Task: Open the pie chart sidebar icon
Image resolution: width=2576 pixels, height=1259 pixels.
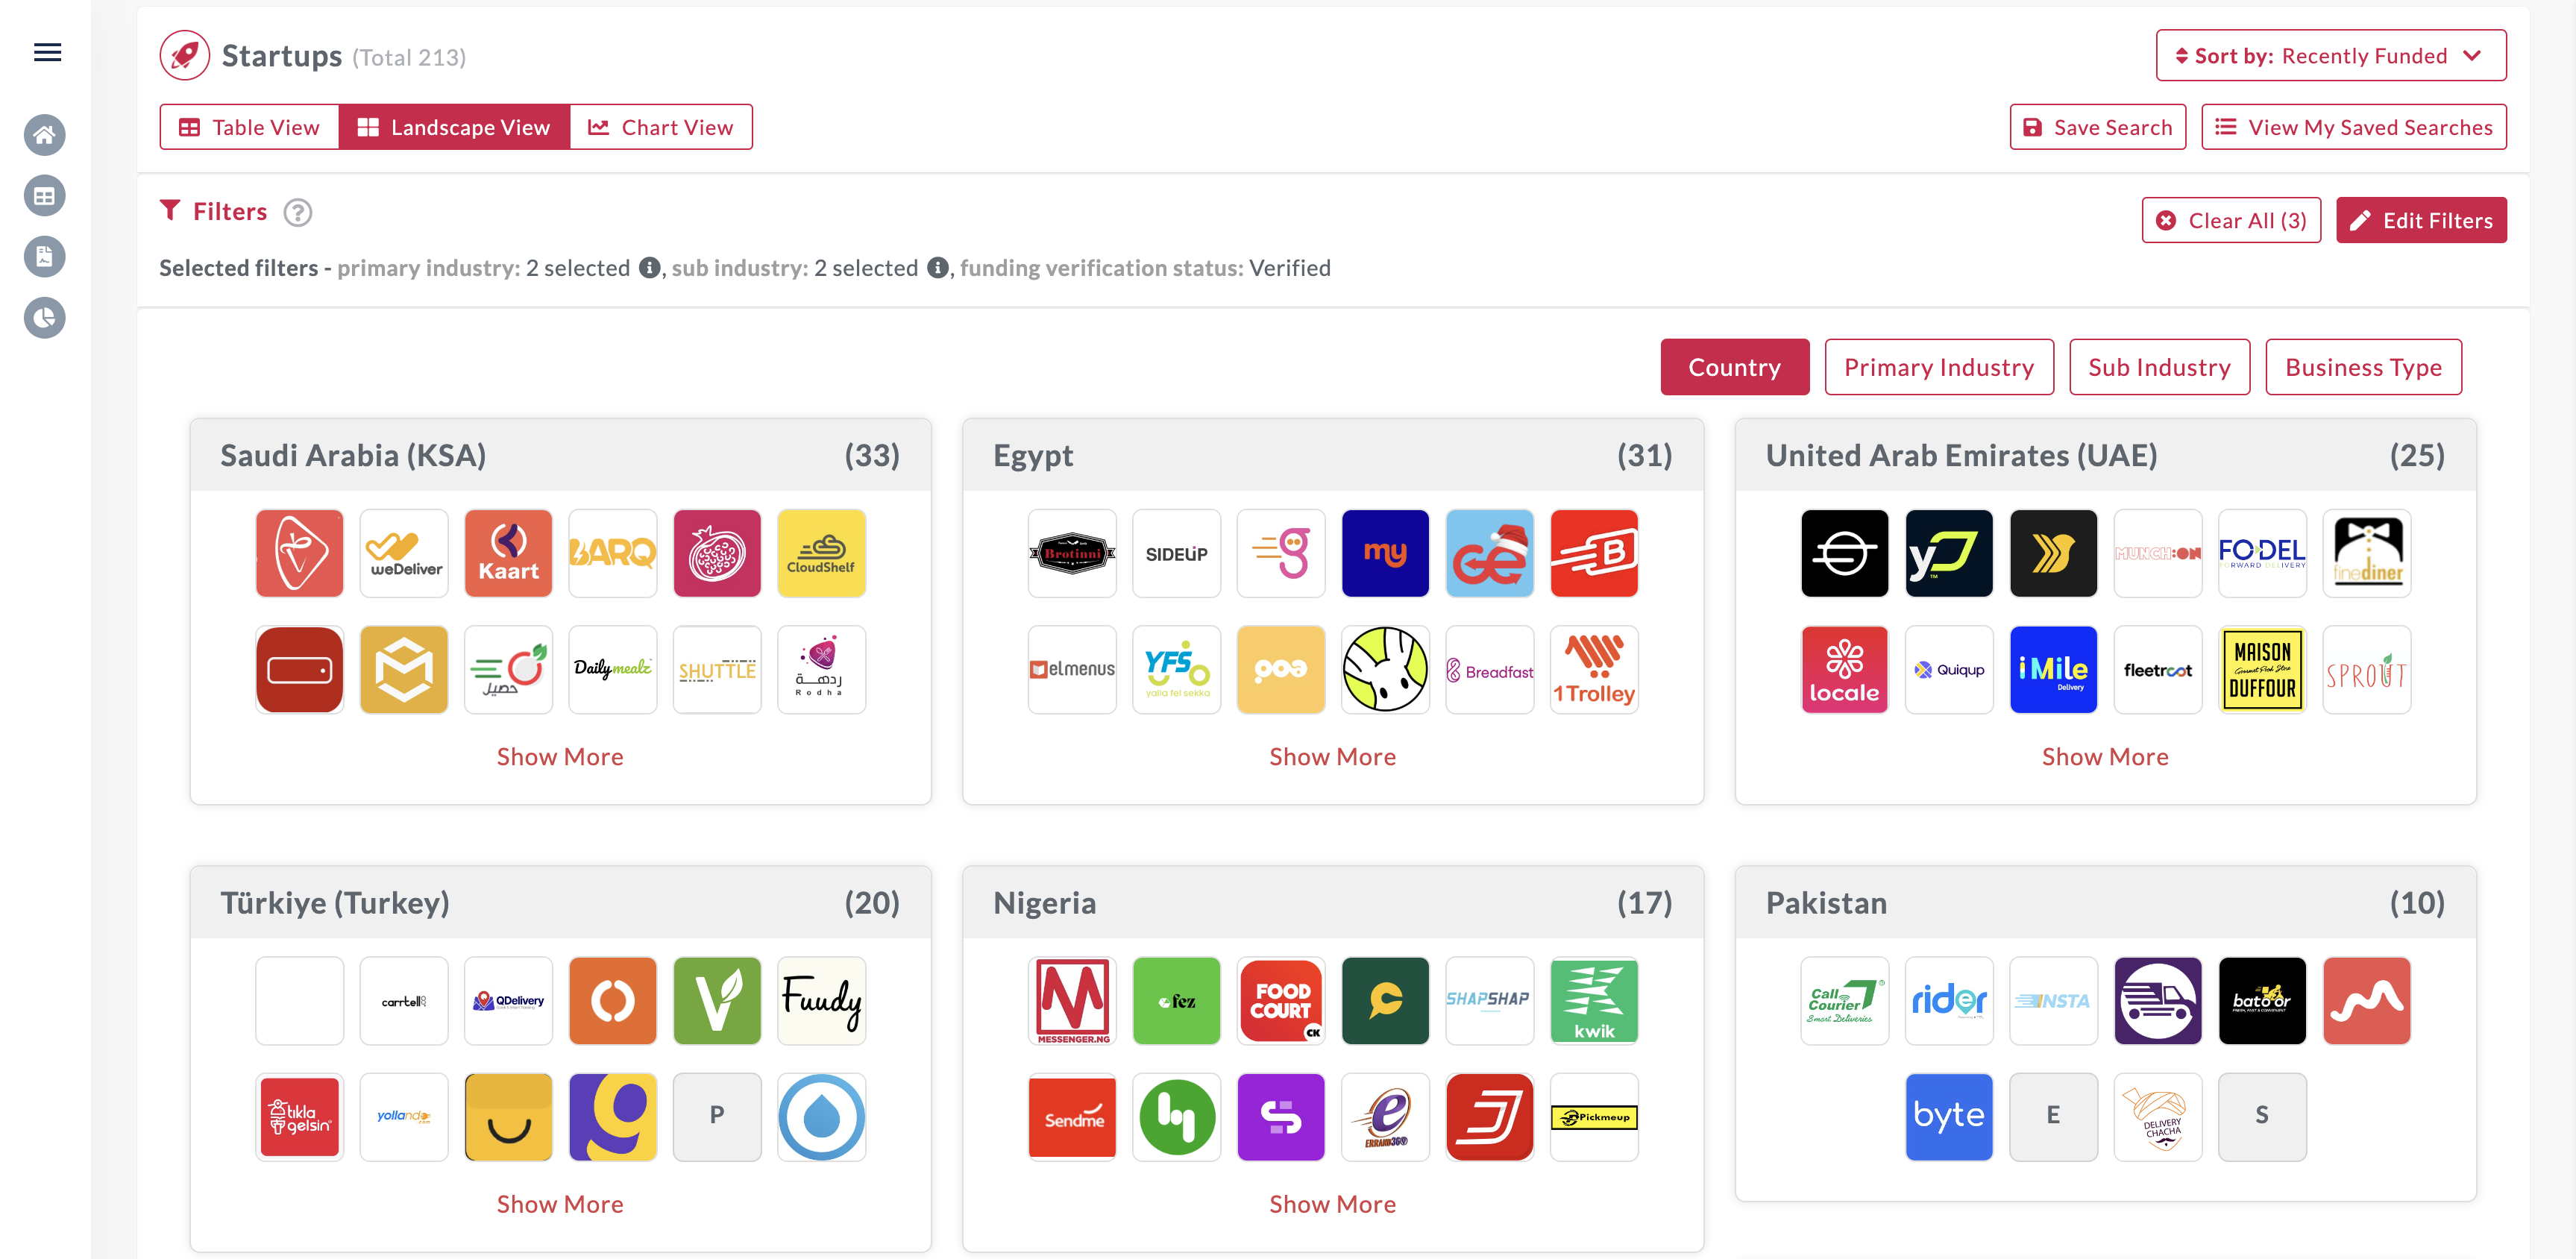Action: pyautogui.click(x=45, y=318)
